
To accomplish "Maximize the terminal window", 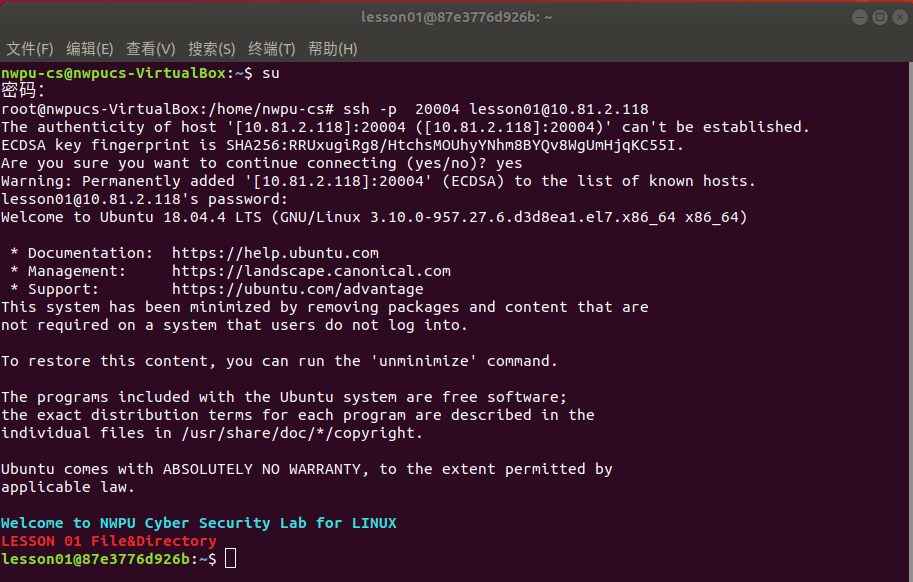I will click(880, 17).
